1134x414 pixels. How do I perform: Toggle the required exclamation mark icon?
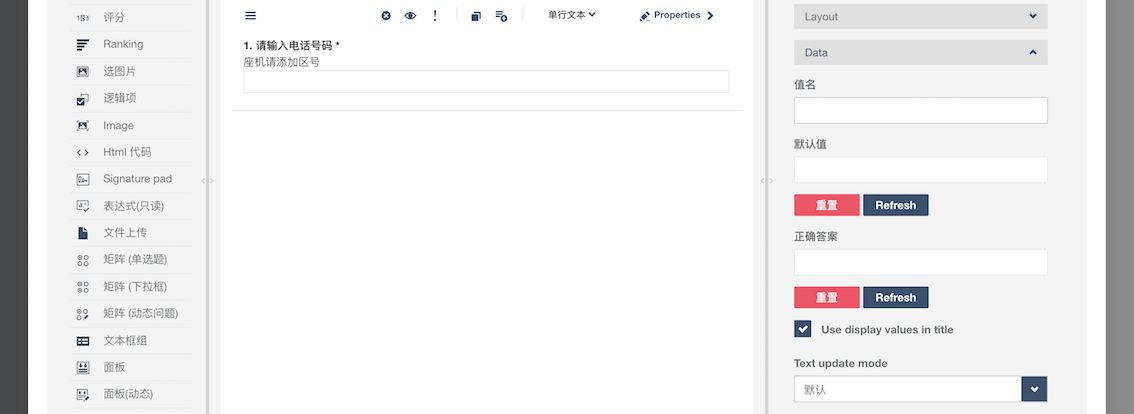coord(435,16)
